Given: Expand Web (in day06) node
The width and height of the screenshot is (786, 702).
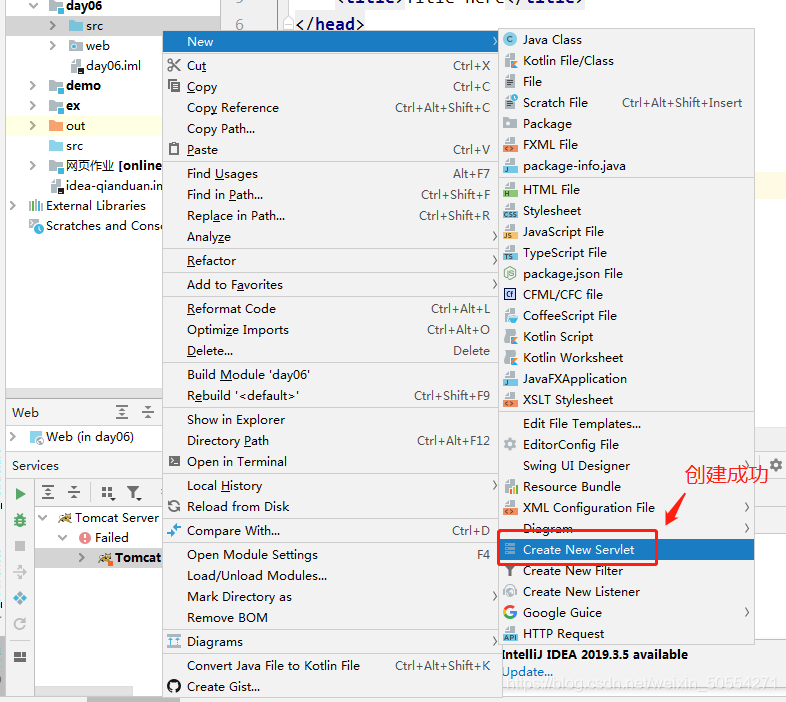Looking at the screenshot, I should pos(13,437).
